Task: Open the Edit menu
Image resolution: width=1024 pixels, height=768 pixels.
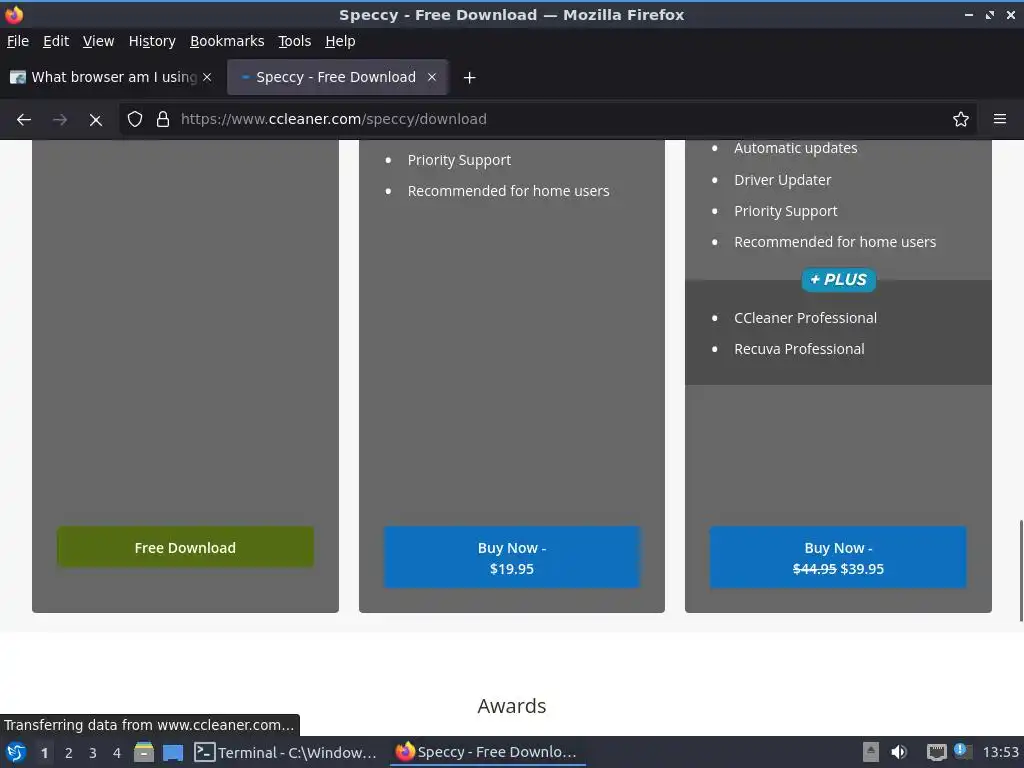Action: click(56, 41)
